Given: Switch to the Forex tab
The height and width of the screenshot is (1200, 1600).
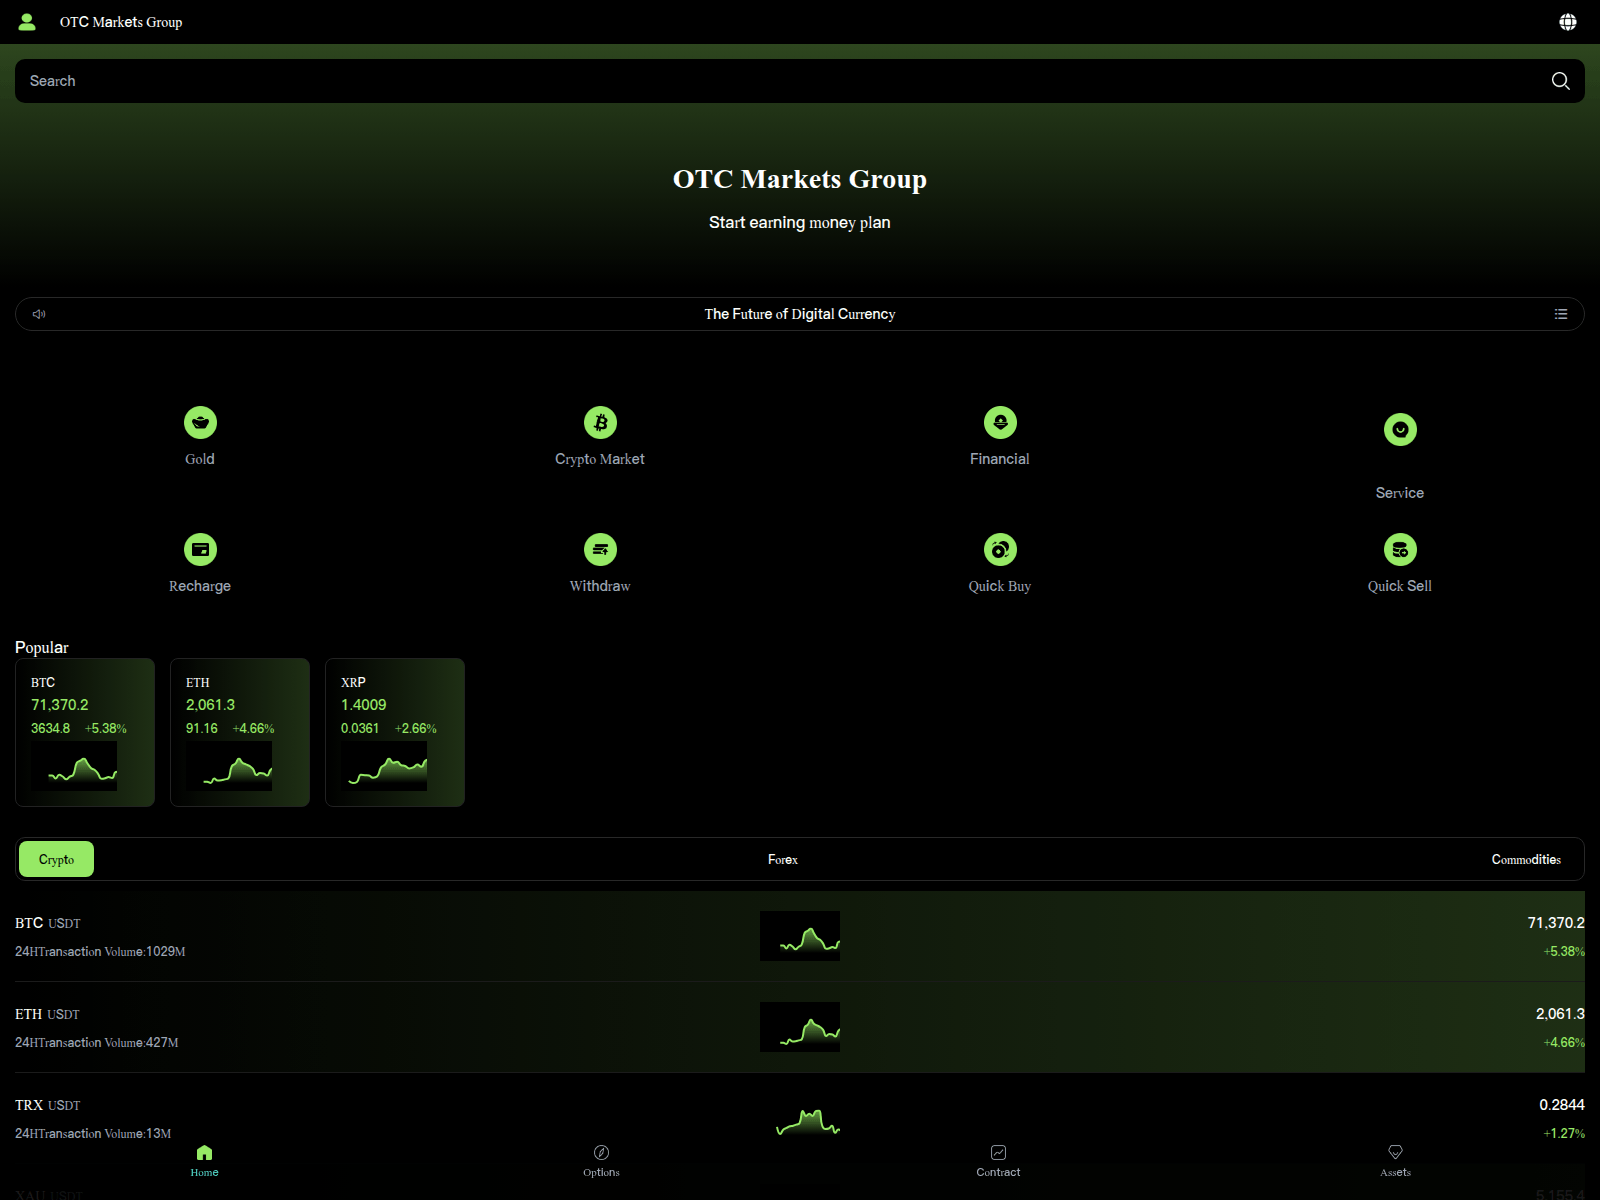Looking at the screenshot, I should [782, 858].
